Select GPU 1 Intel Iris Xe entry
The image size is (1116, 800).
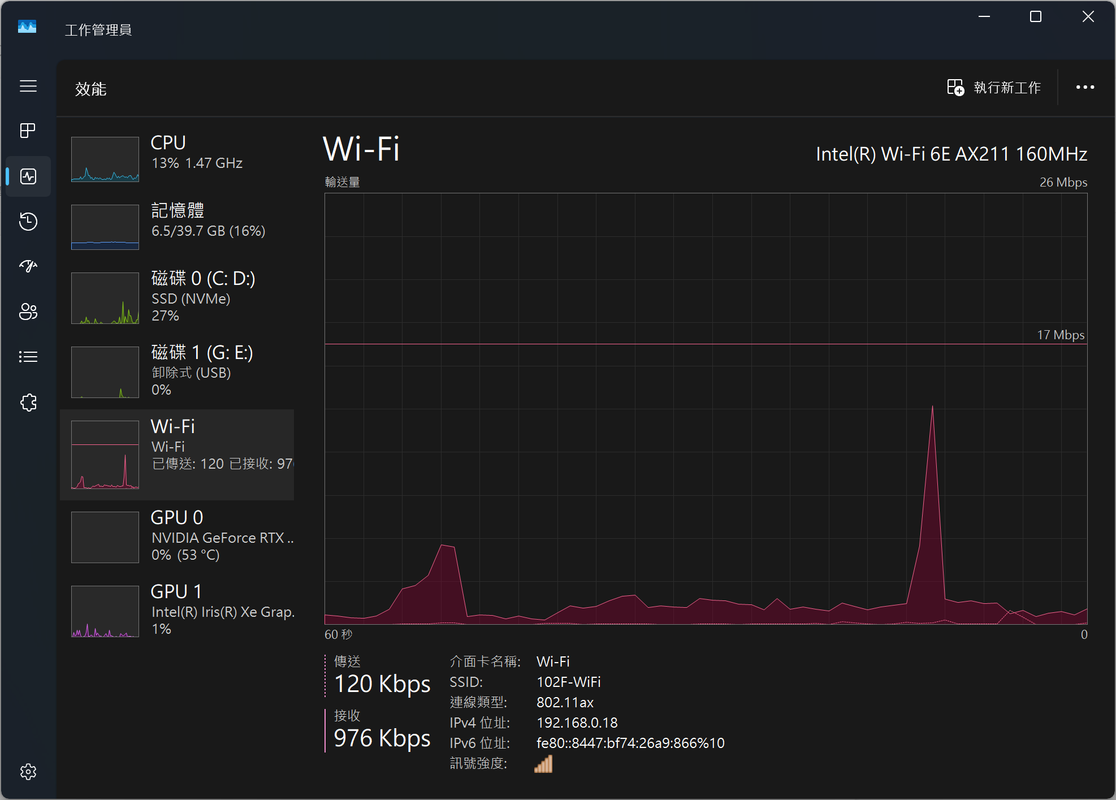tap(177, 611)
